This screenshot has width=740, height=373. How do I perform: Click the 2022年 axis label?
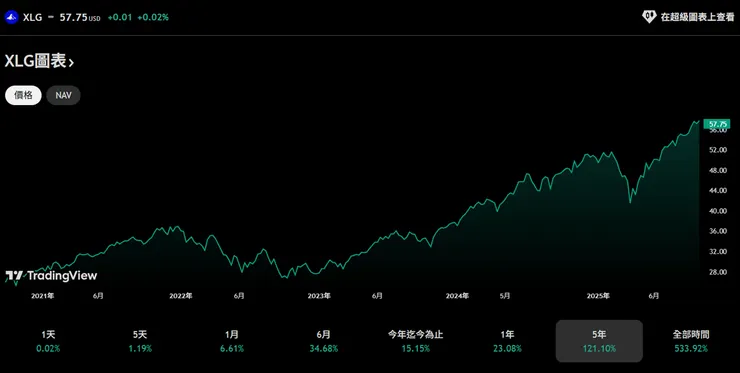click(181, 296)
